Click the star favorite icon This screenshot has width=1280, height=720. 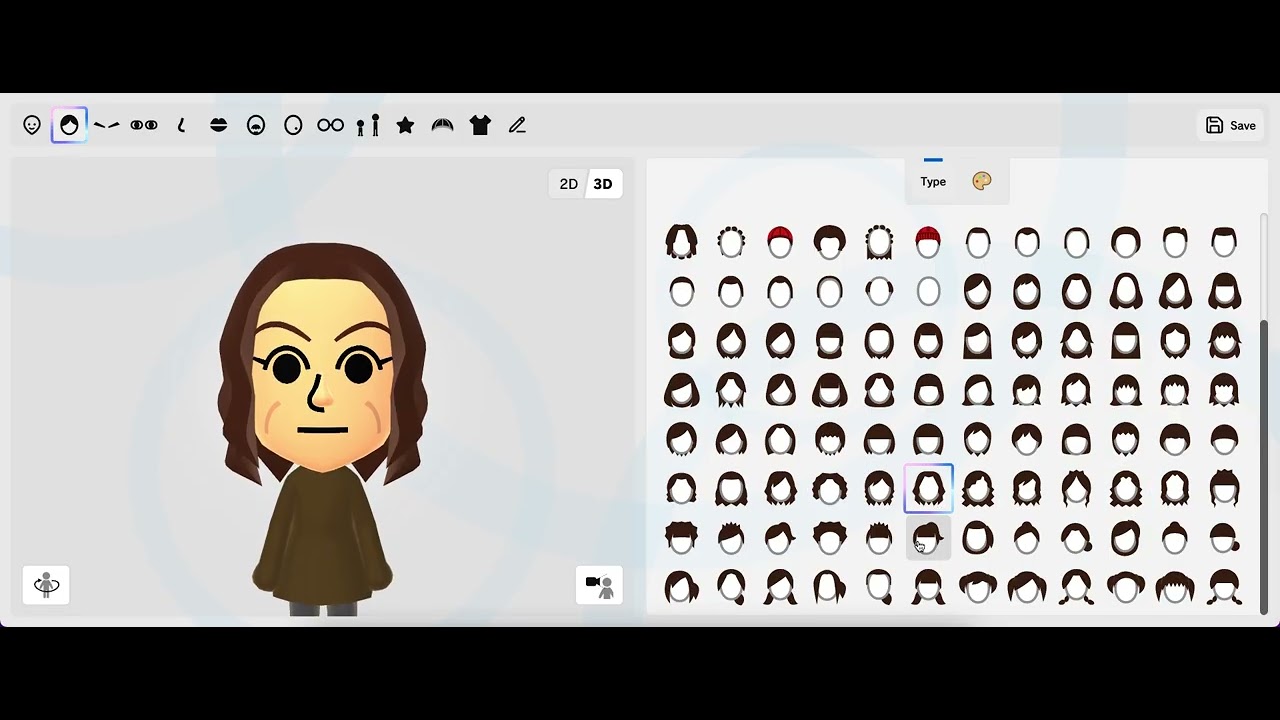405,125
